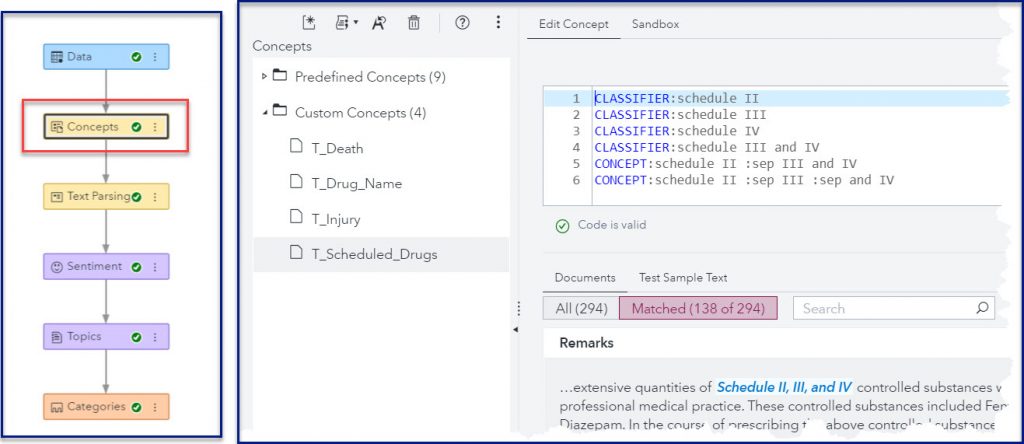Click code line 3 CLASSIFIER:schedule IV

click(677, 131)
